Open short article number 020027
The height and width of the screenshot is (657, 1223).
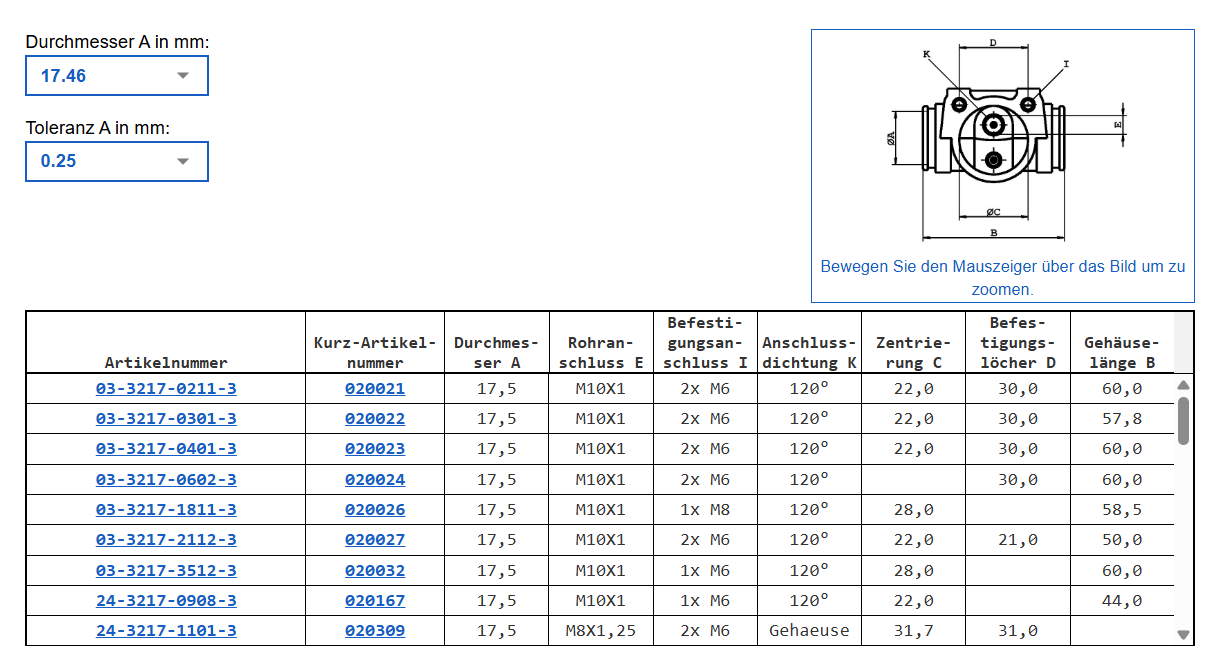[375, 540]
